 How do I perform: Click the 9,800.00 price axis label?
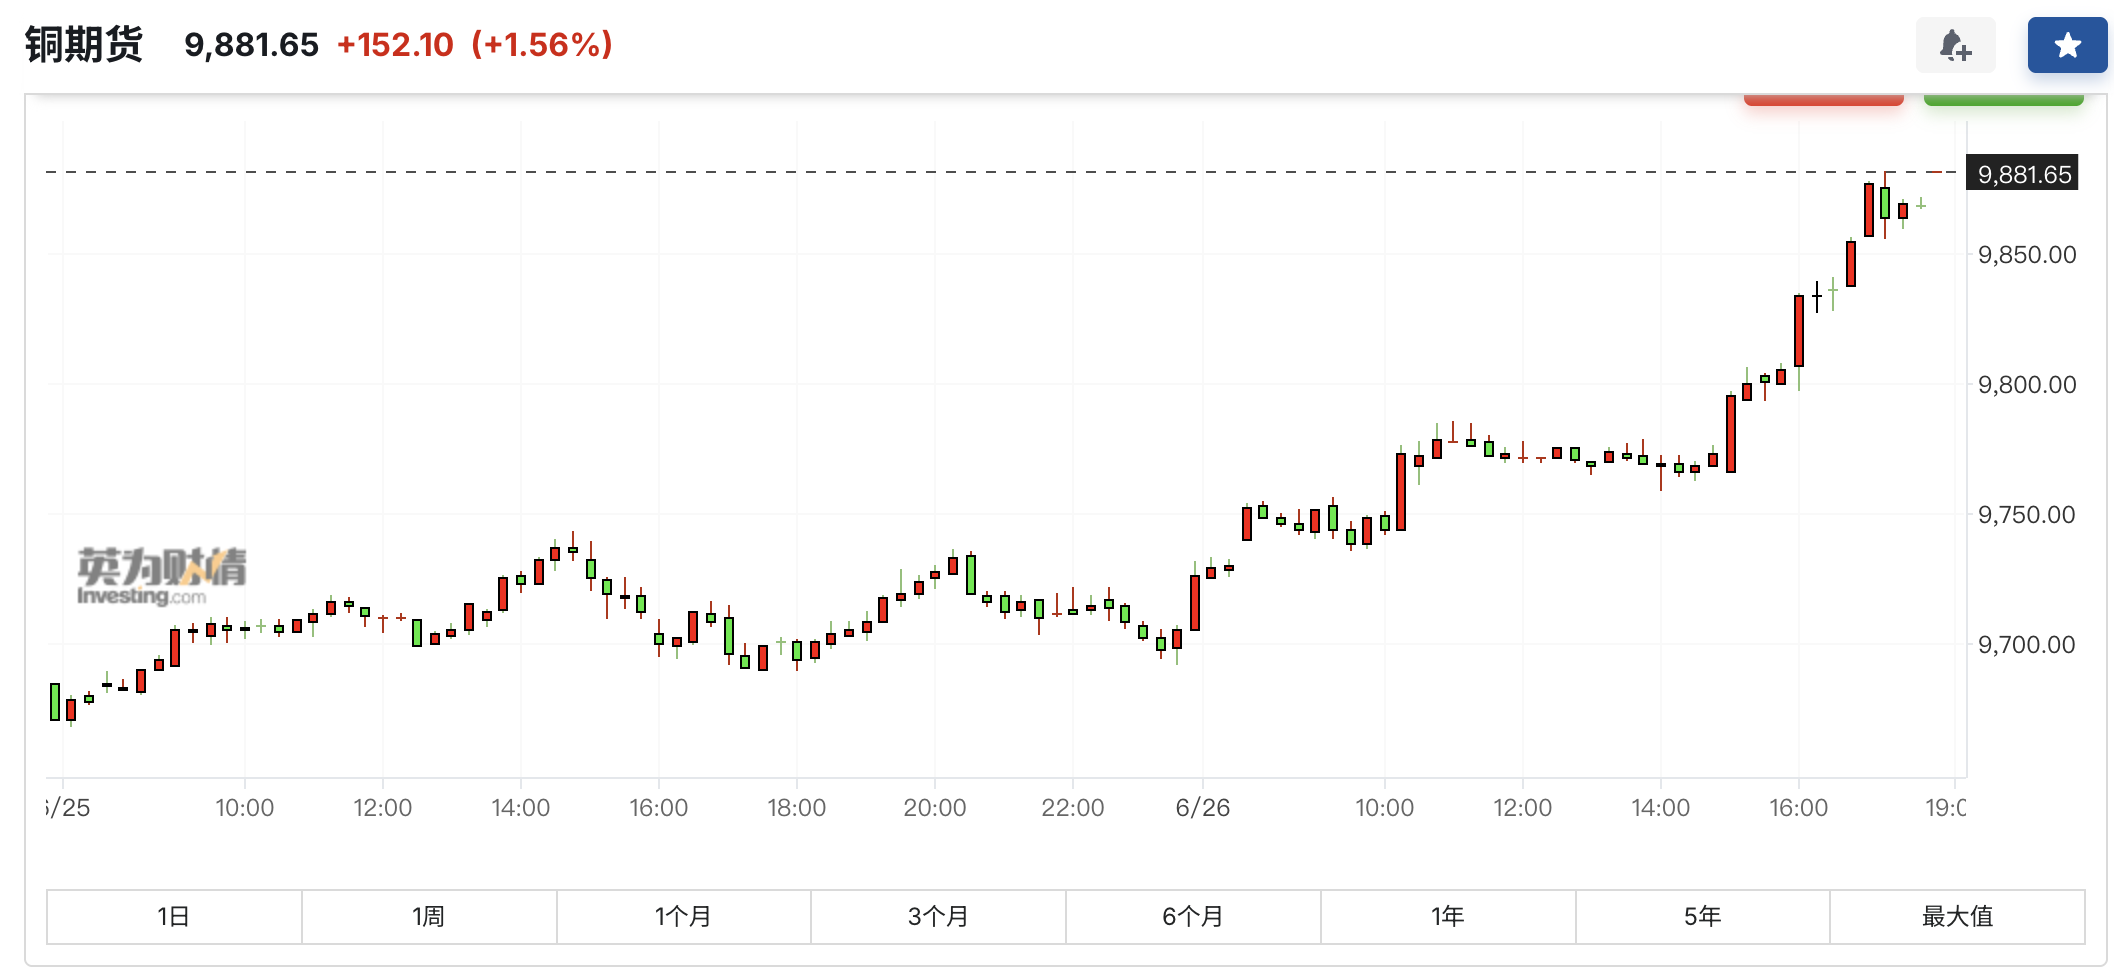coord(2026,385)
